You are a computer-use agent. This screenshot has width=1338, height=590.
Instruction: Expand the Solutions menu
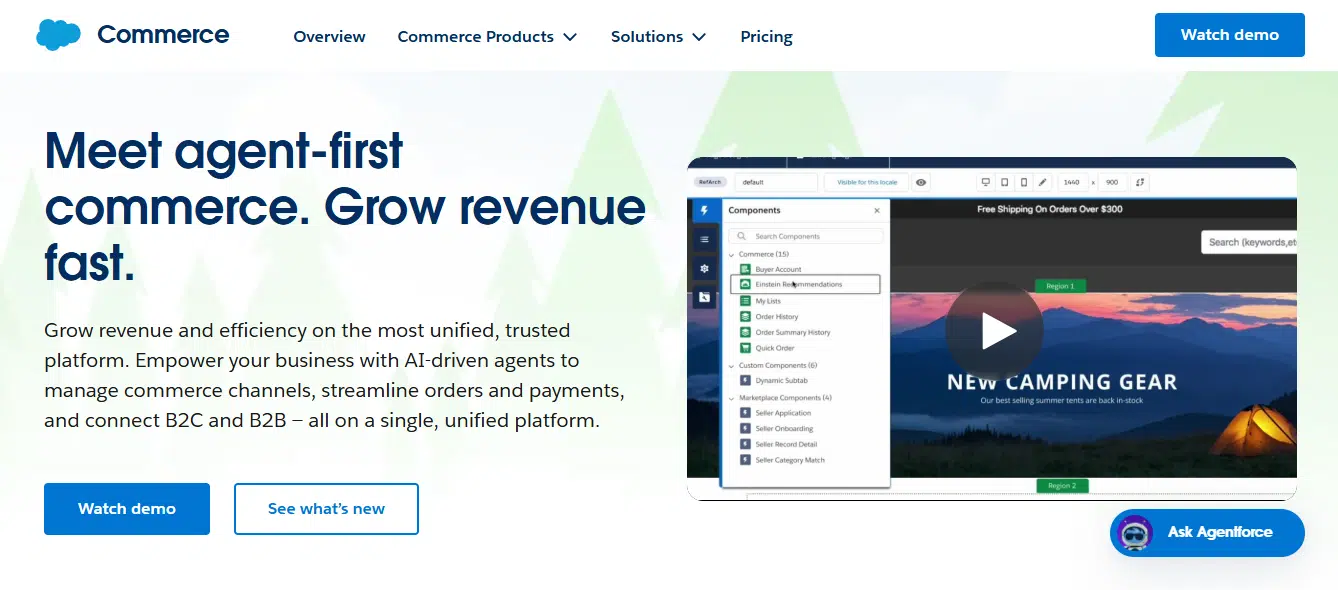(x=658, y=36)
